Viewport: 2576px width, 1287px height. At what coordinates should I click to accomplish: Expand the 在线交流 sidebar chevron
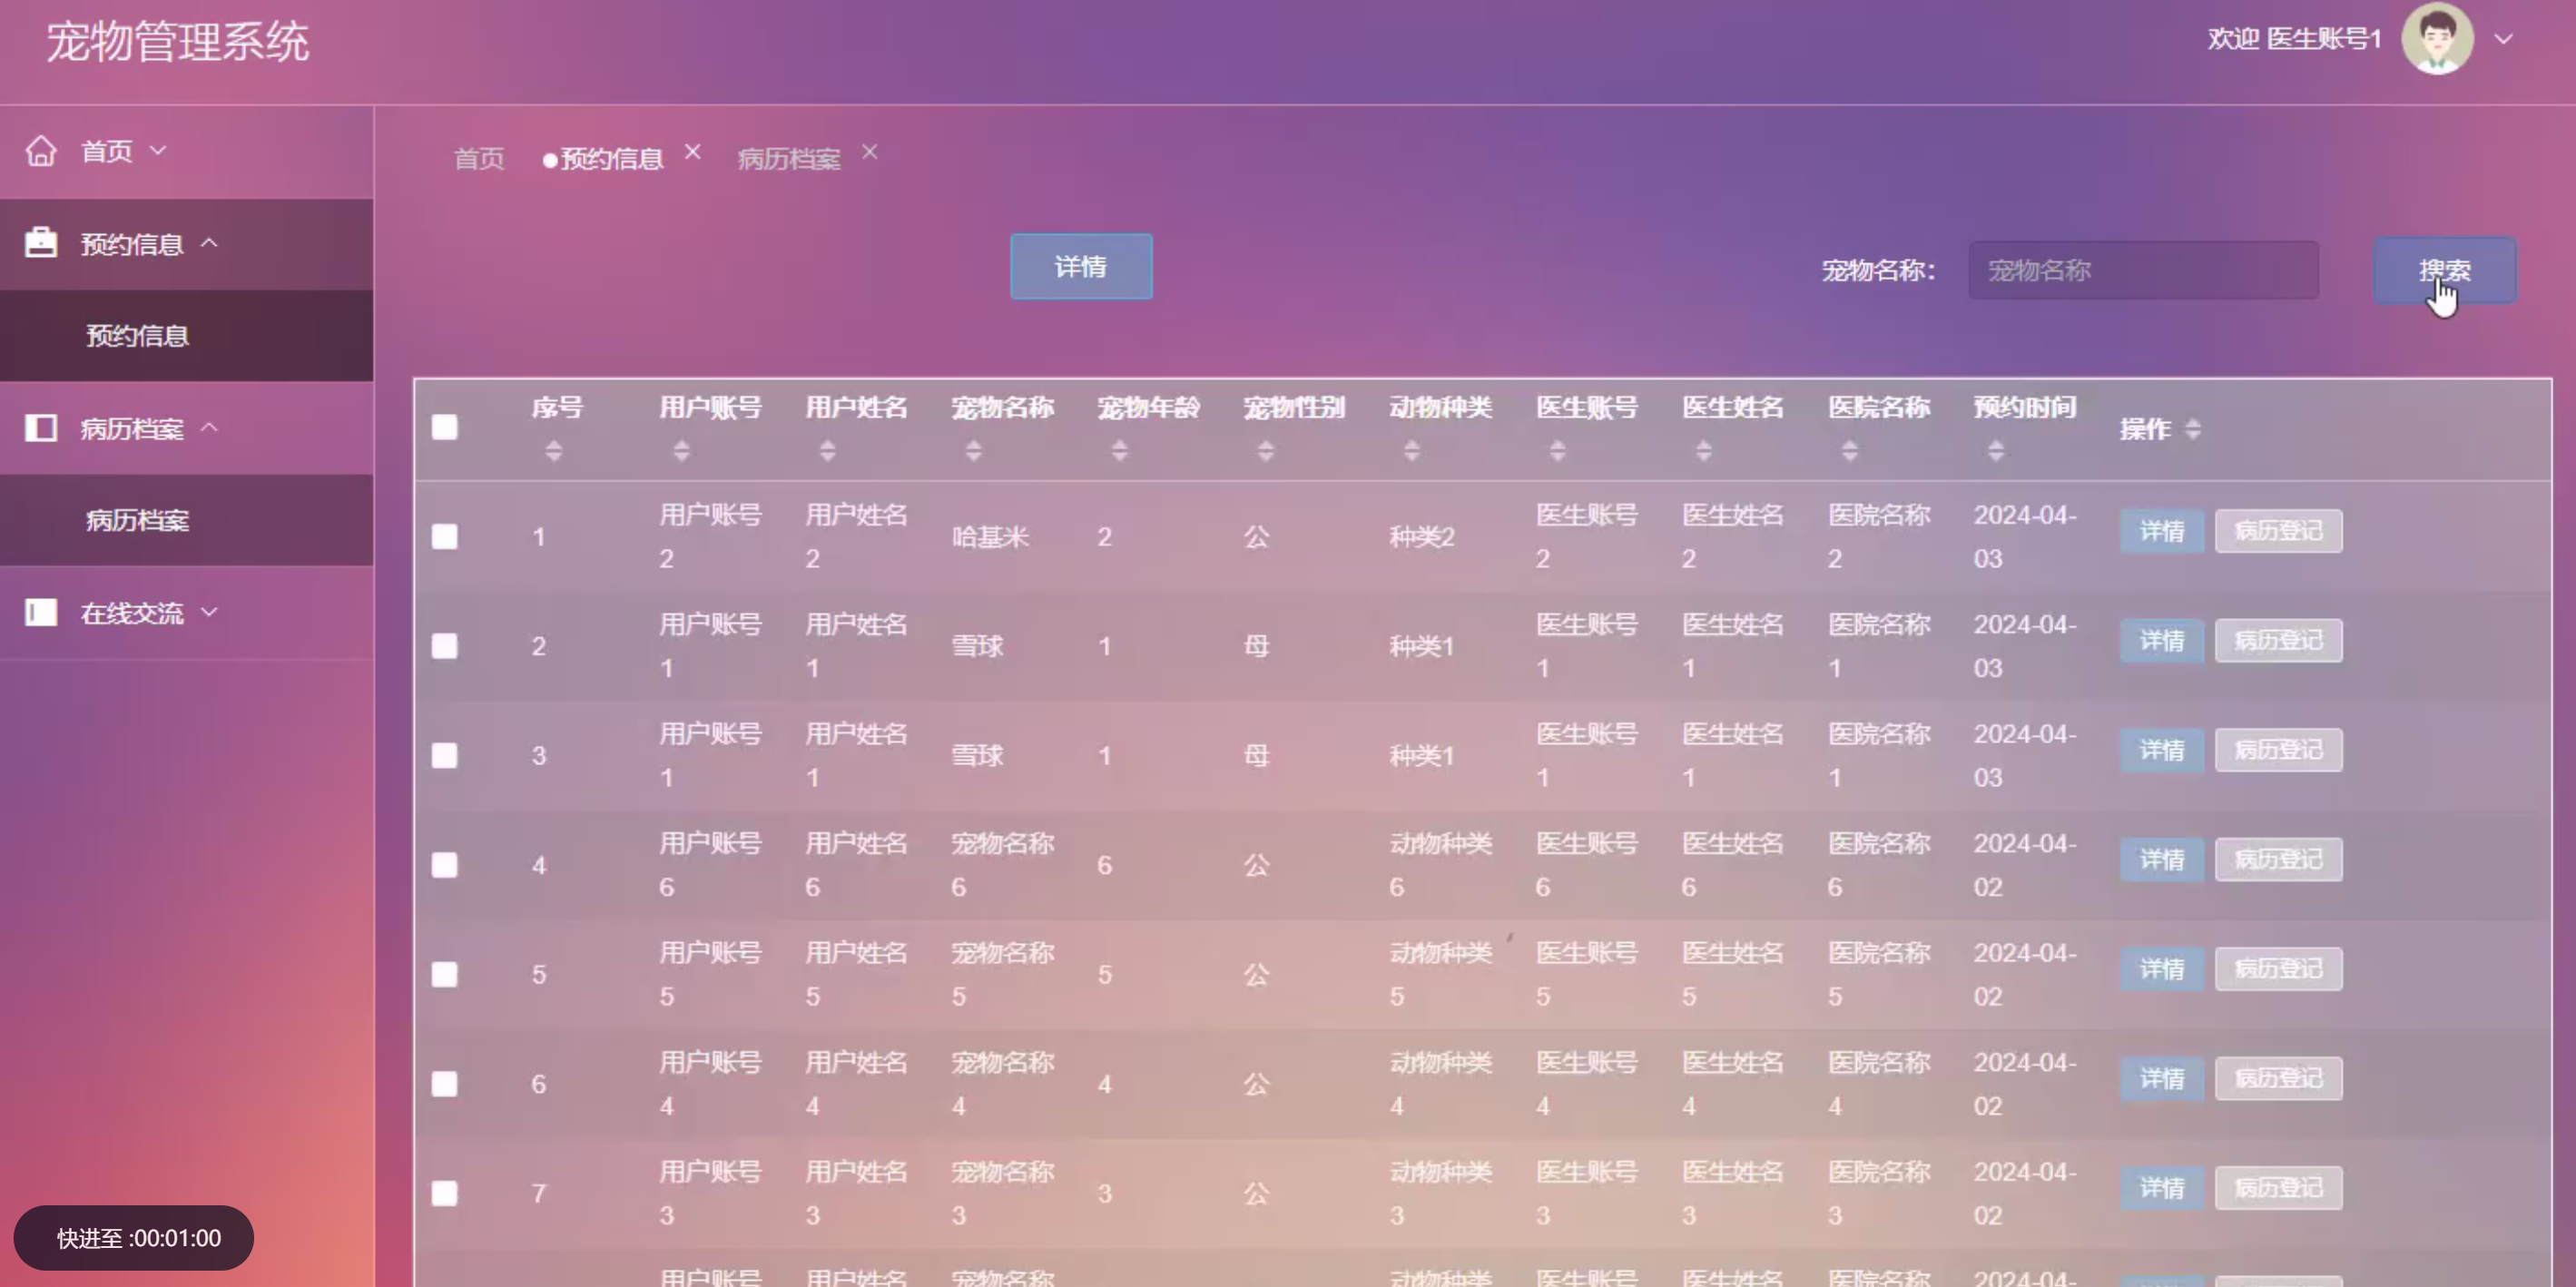click(x=208, y=612)
